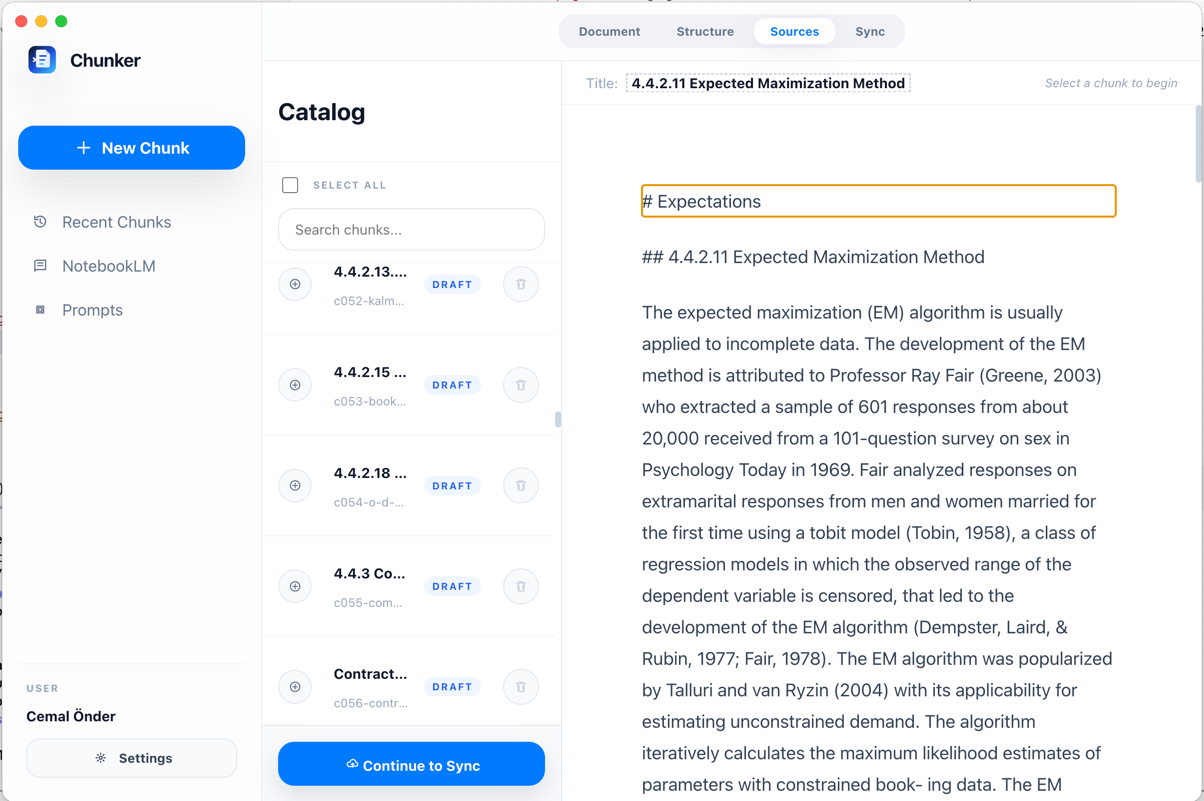Add the 4.4.3 Co... chunk with its plus icon

[295, 586]
